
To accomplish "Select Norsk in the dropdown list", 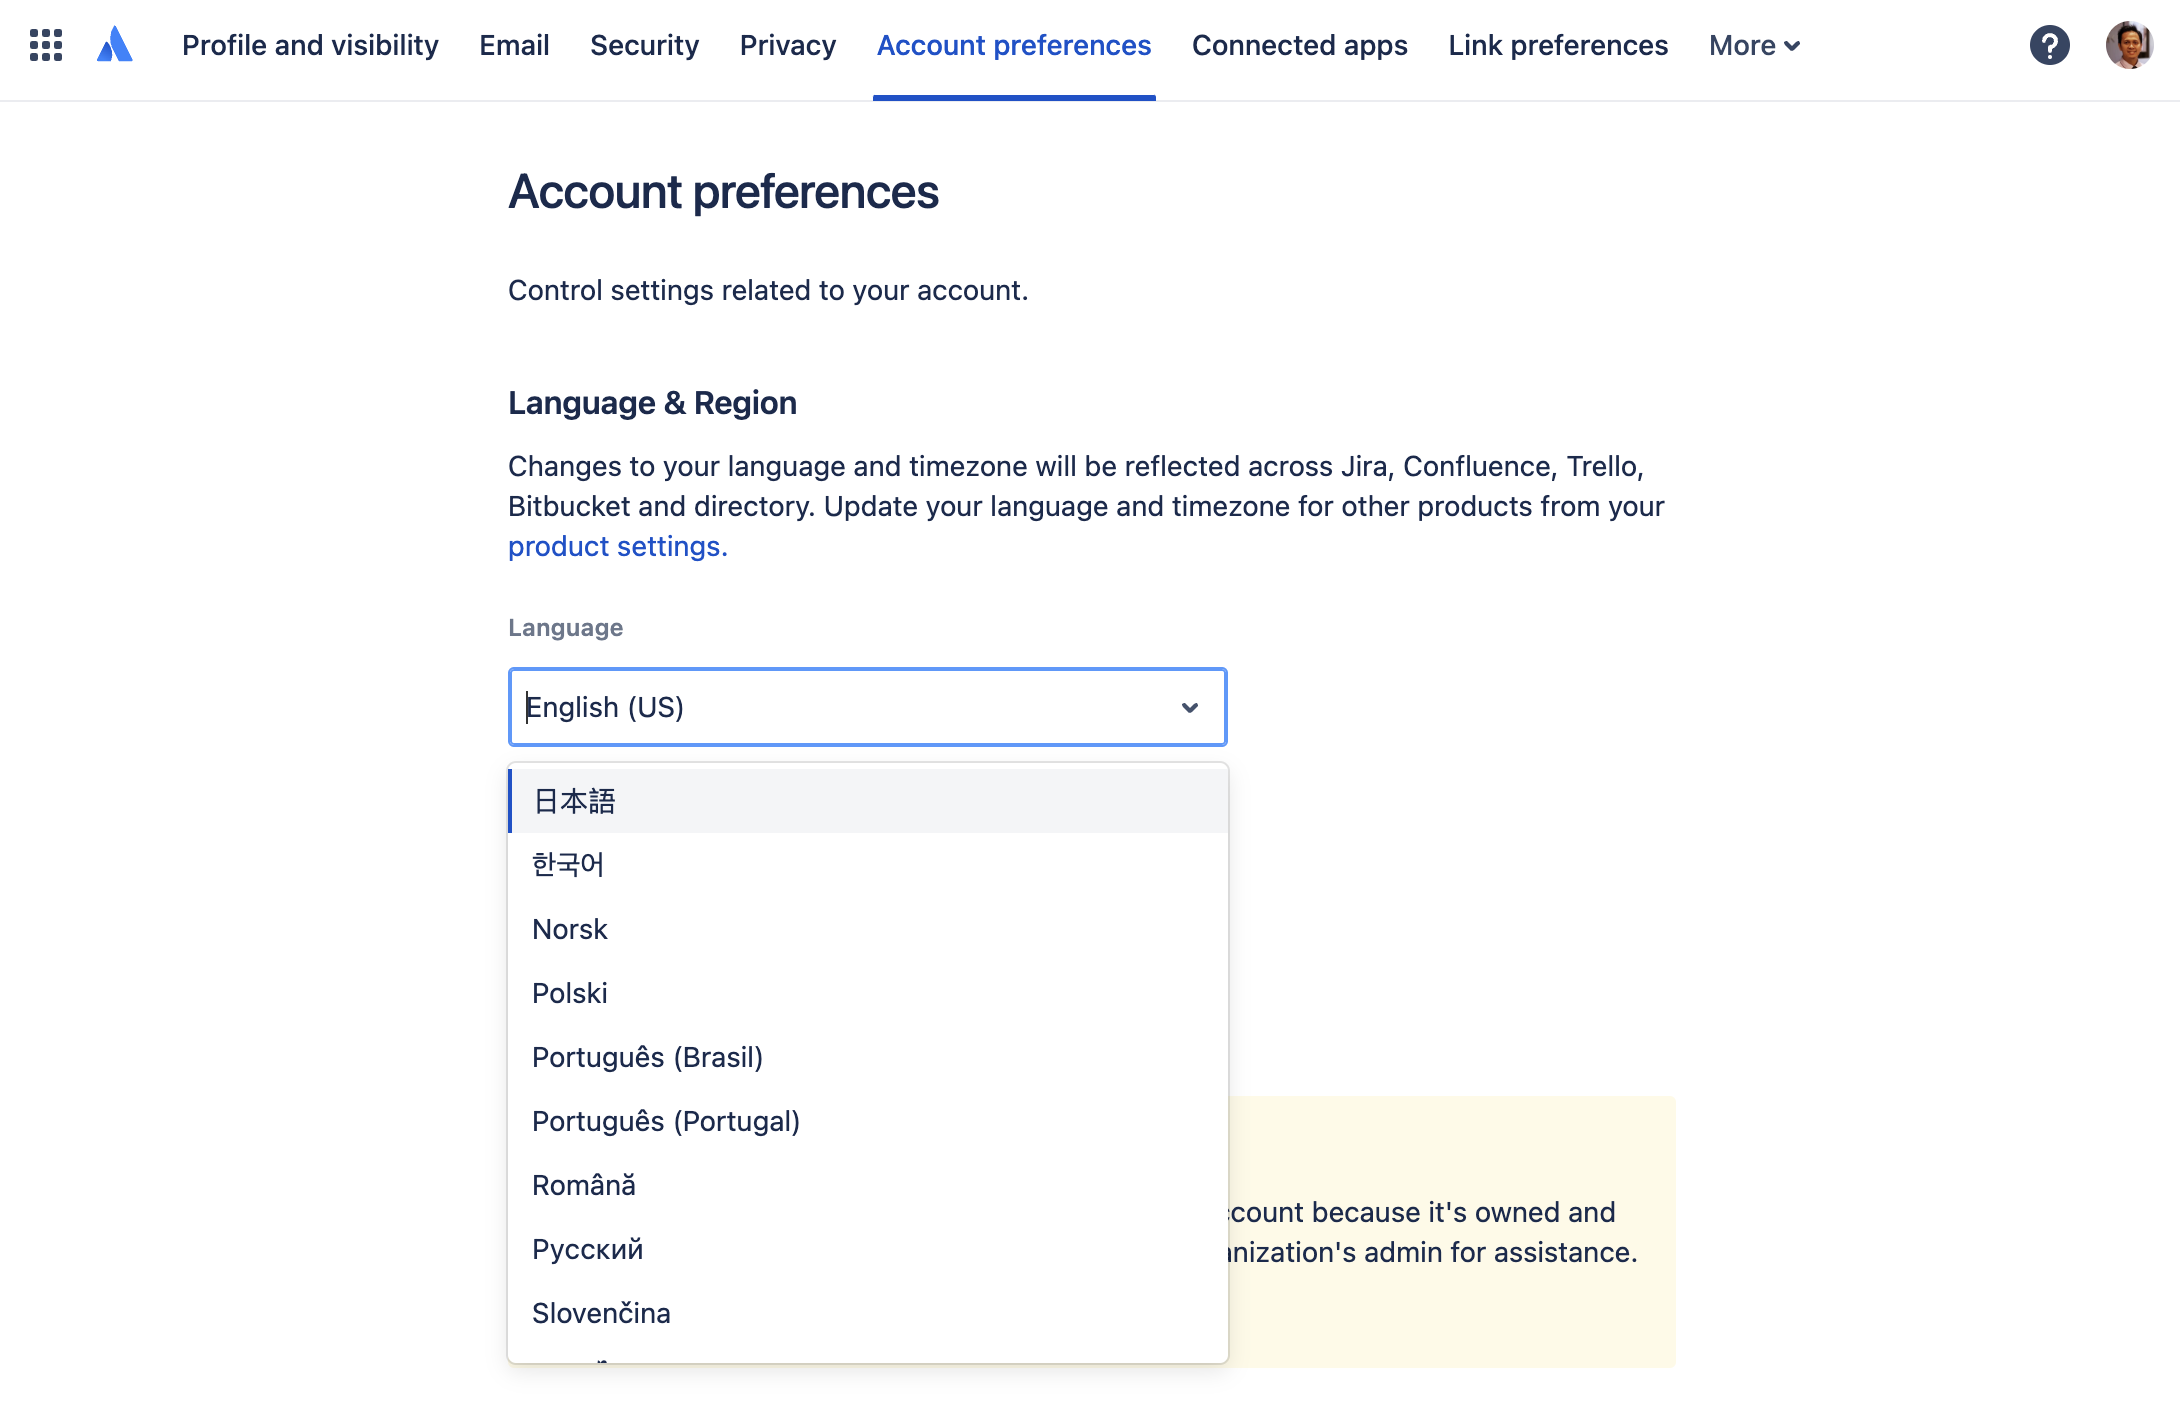I will point(570,929).
